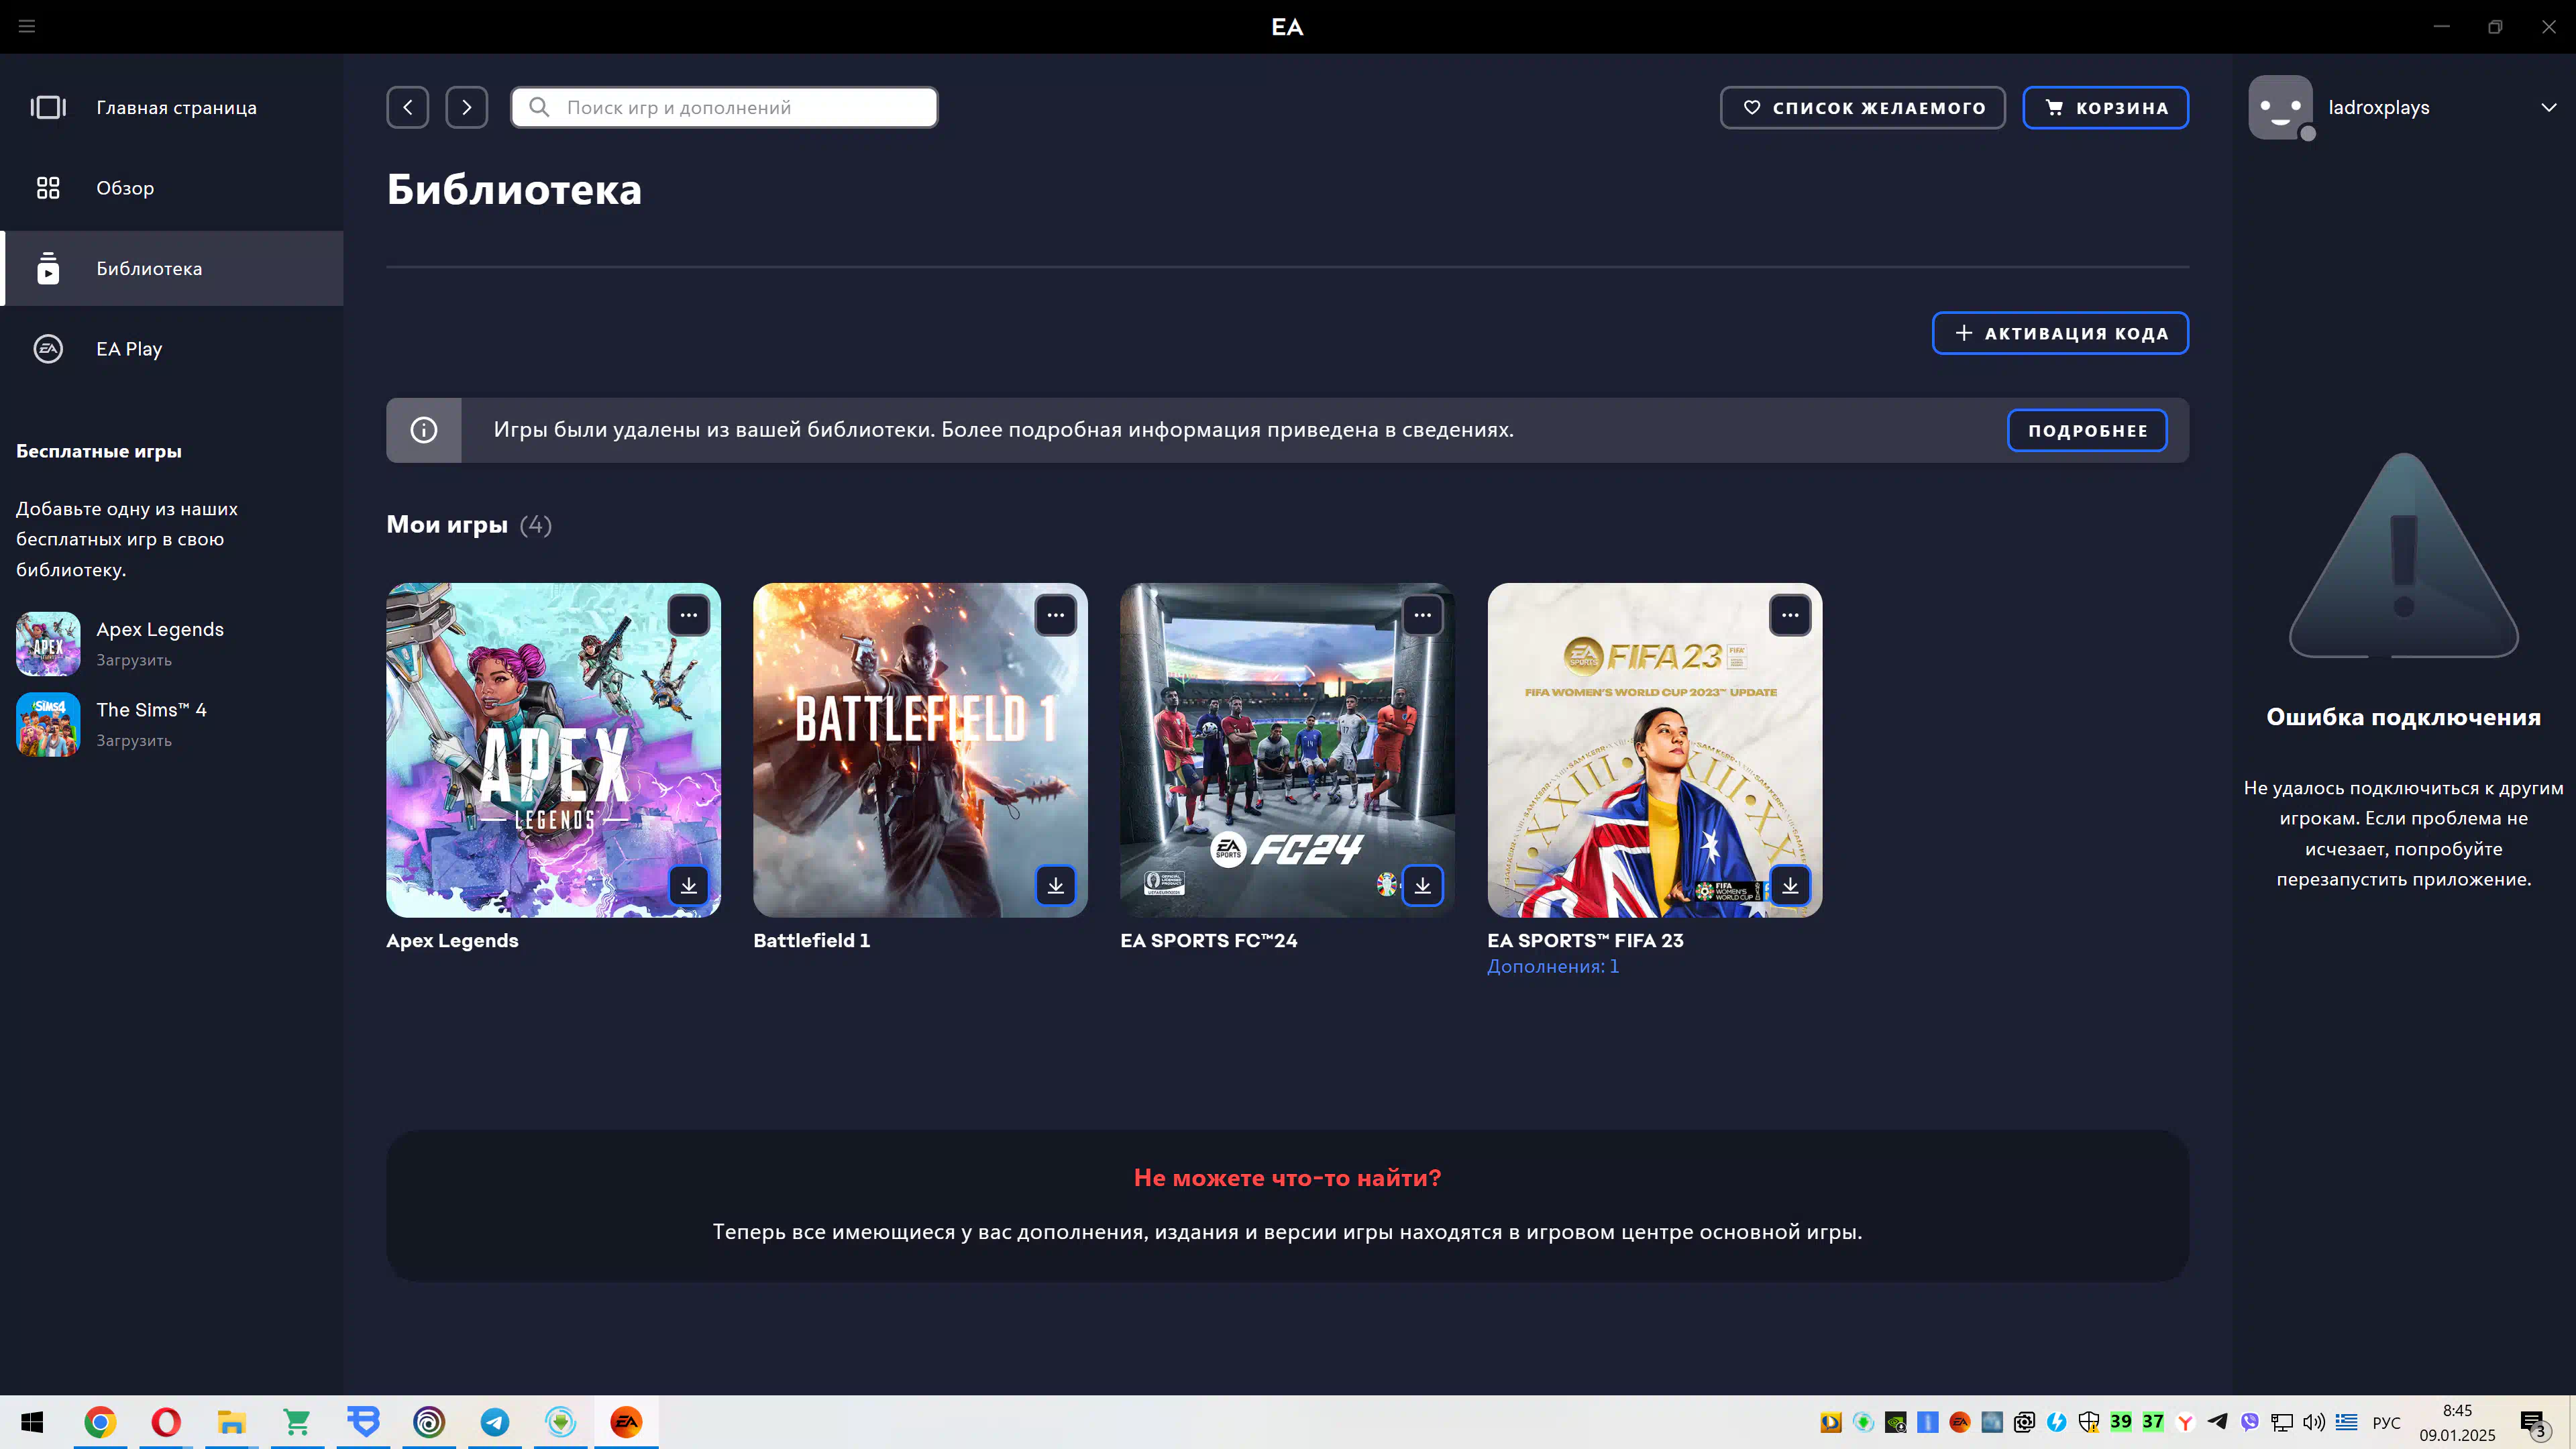Click the EA SPORTS™ FIFA 23 title text

click(x=1585, y=940)
